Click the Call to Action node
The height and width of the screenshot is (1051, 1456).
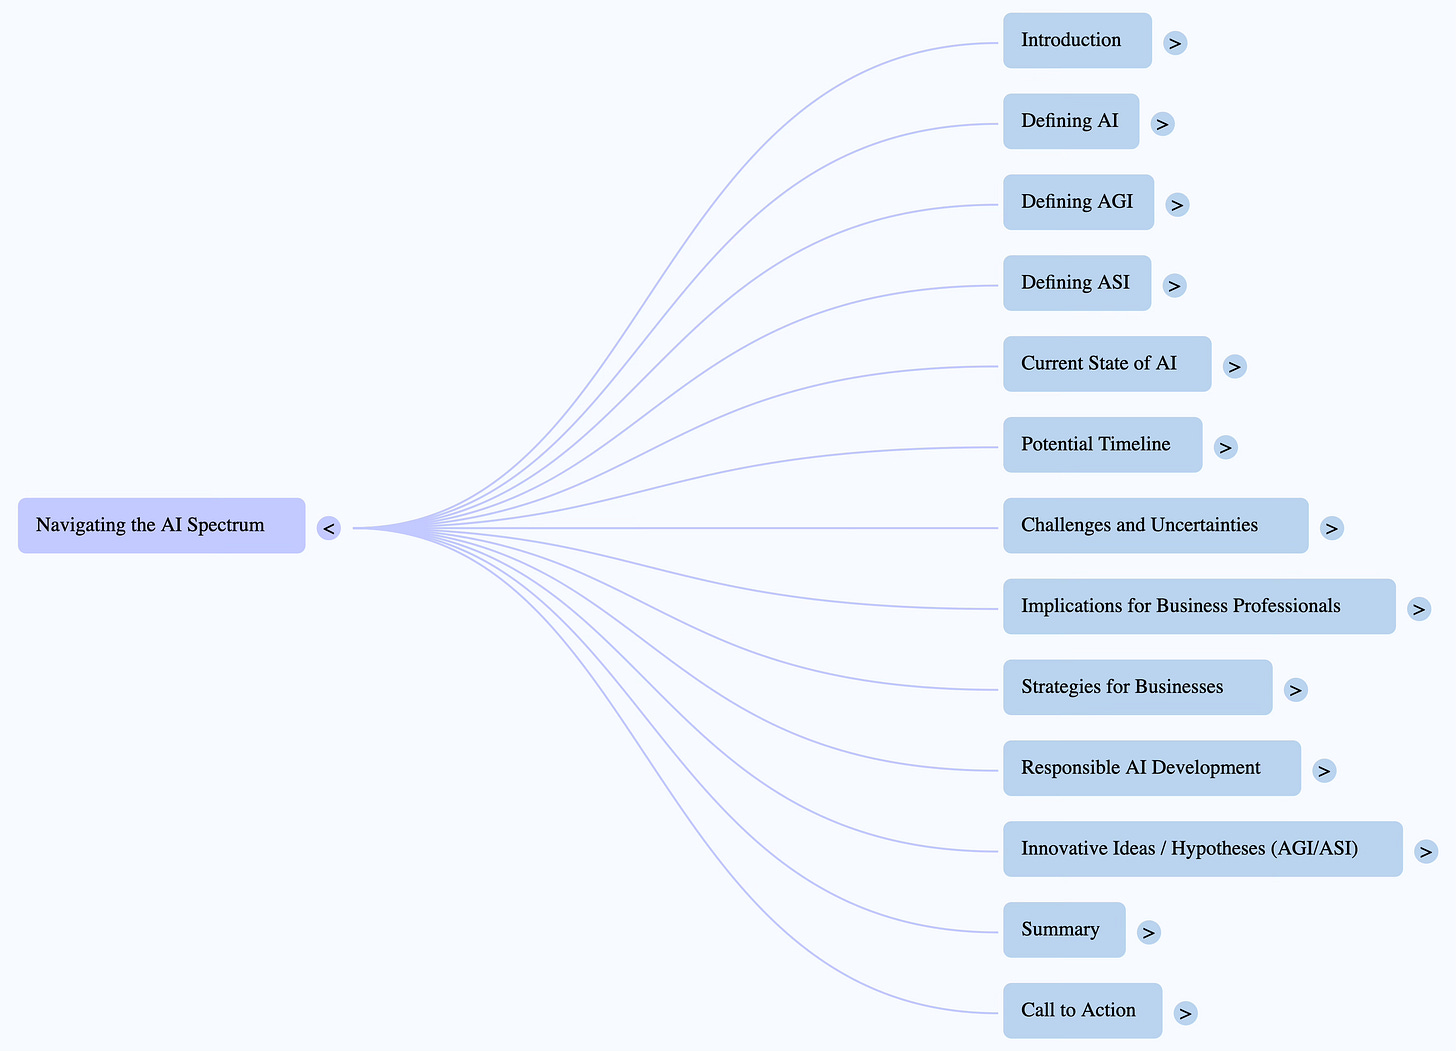click(x=1083, y=1010)
